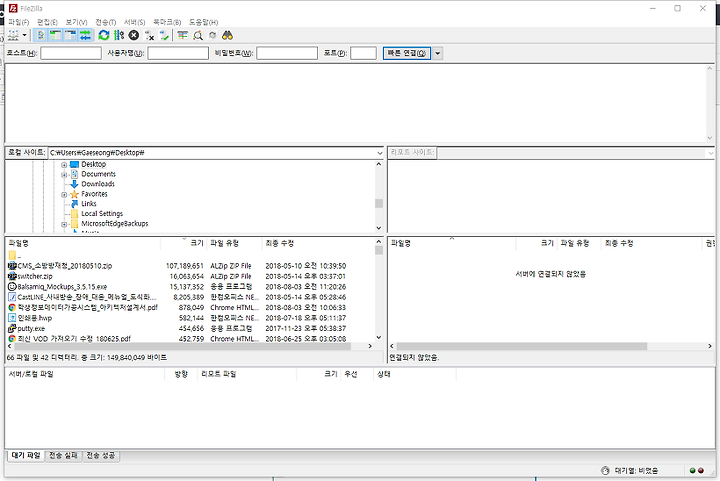The width and height of the screenshot is (720, 481).
Task: Click the 빠른 연결(Q) button
Action: click(407, 53)
